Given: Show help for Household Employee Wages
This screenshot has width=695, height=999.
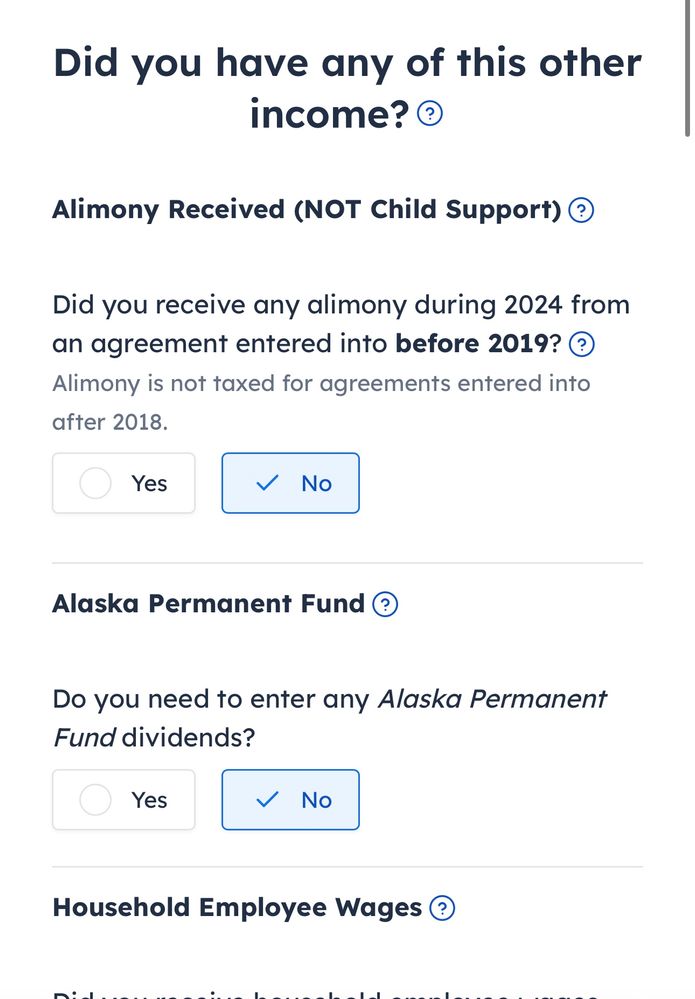Looking at the screenshot, I should pyautogui.click(x=442, y=909).
